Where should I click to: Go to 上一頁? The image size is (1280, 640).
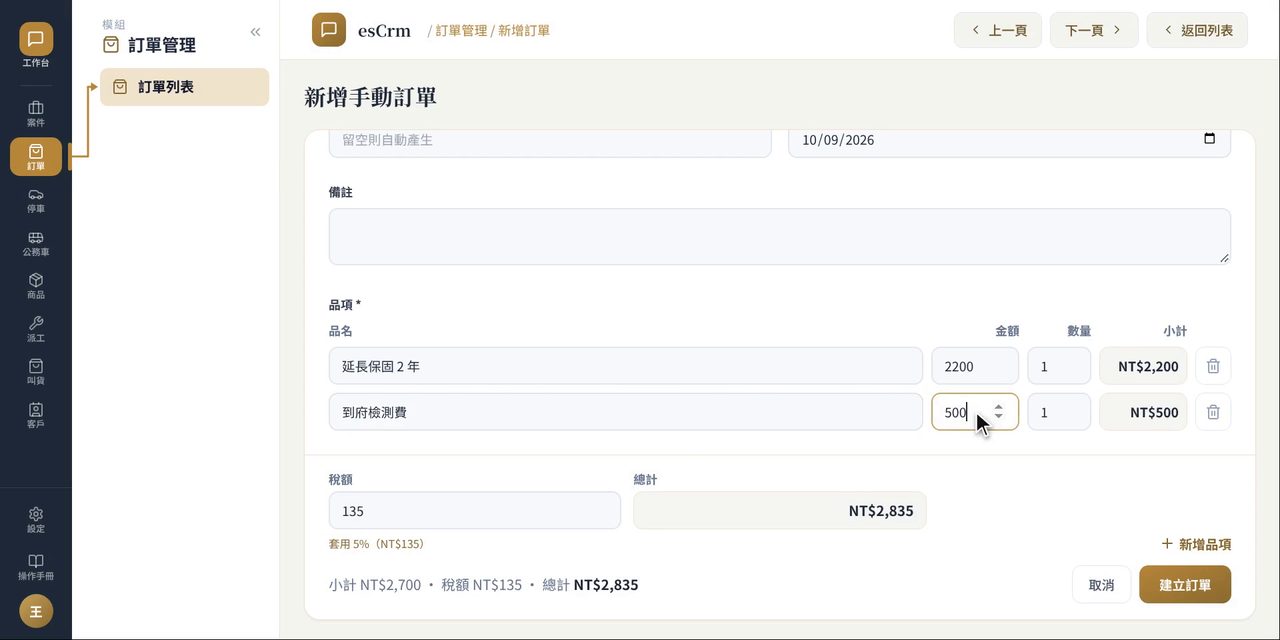[x=998, y=30]
